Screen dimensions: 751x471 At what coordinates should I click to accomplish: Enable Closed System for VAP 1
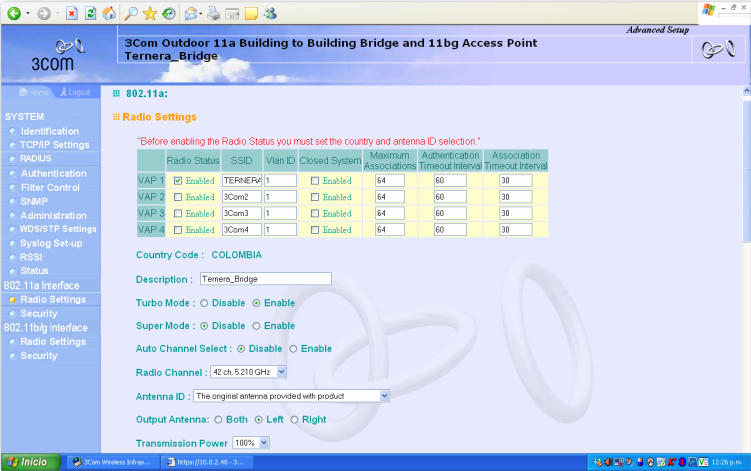[316, 181]
